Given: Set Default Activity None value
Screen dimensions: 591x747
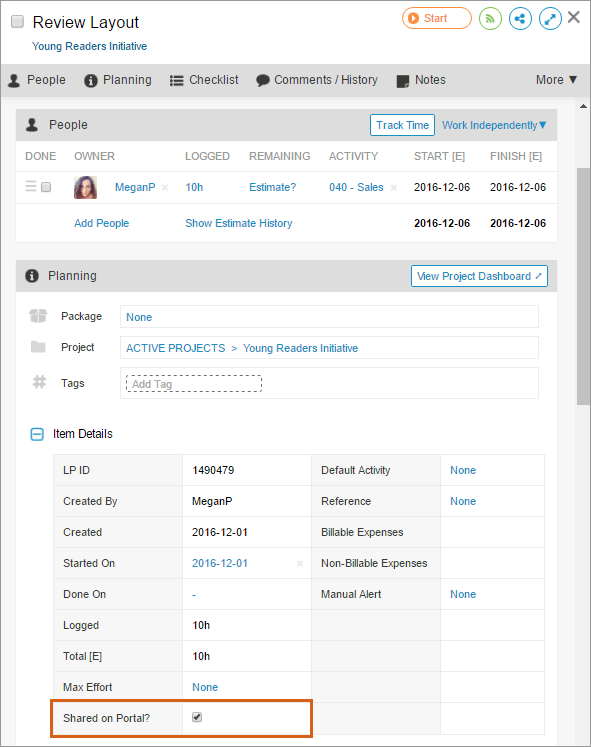Looking at the screenshot, I should click(463, 470).
